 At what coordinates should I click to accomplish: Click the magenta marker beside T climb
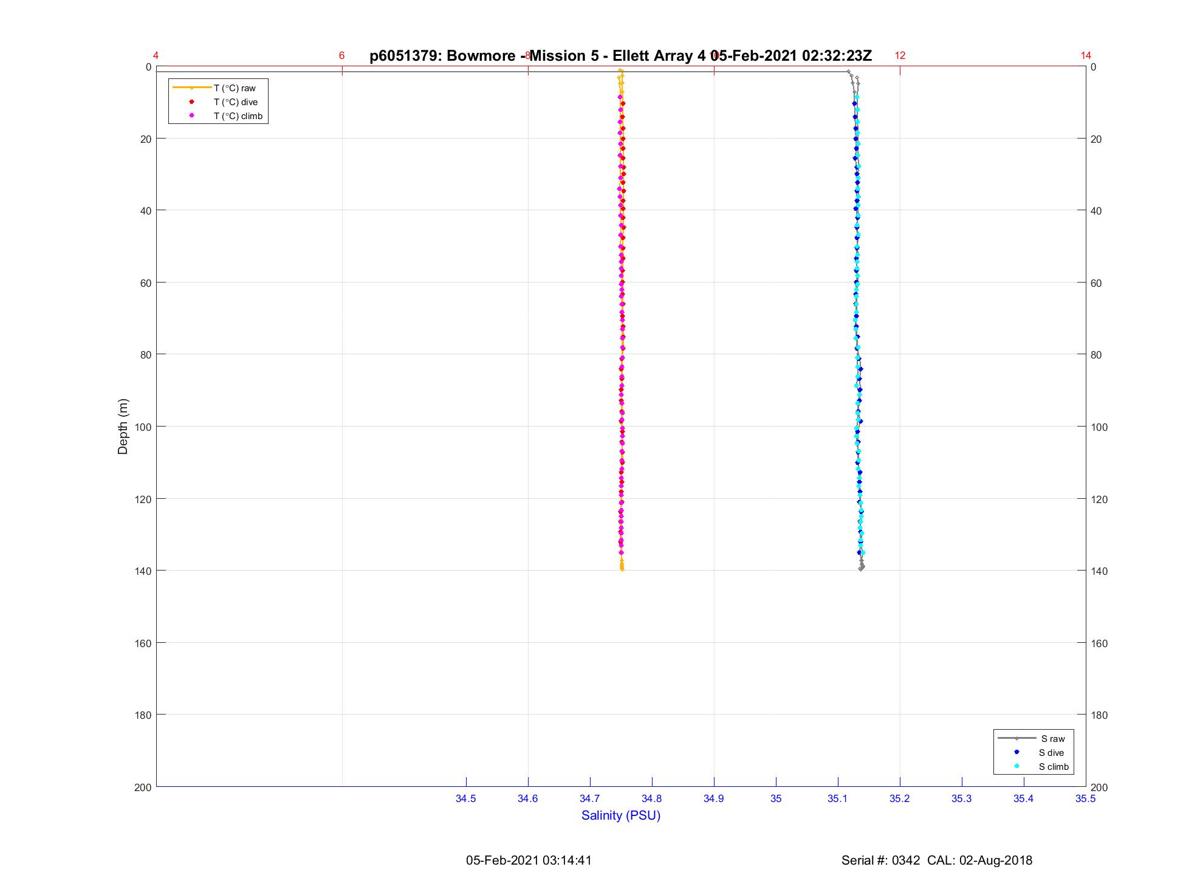point(191,116)
